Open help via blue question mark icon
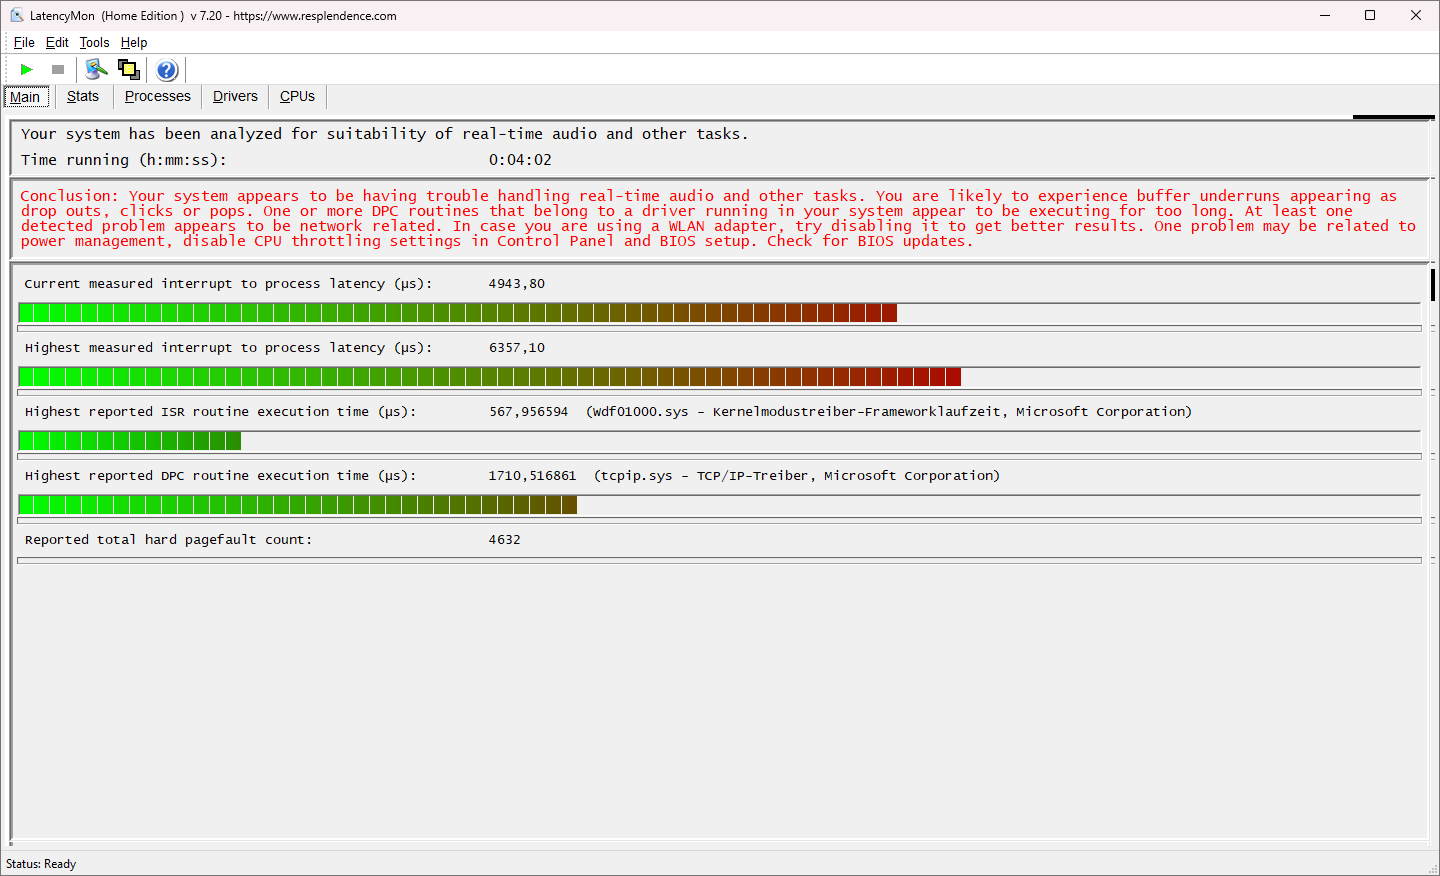The width and height of the screenshot is (1440, 876). pyautogui.click(x=167, y=70)
